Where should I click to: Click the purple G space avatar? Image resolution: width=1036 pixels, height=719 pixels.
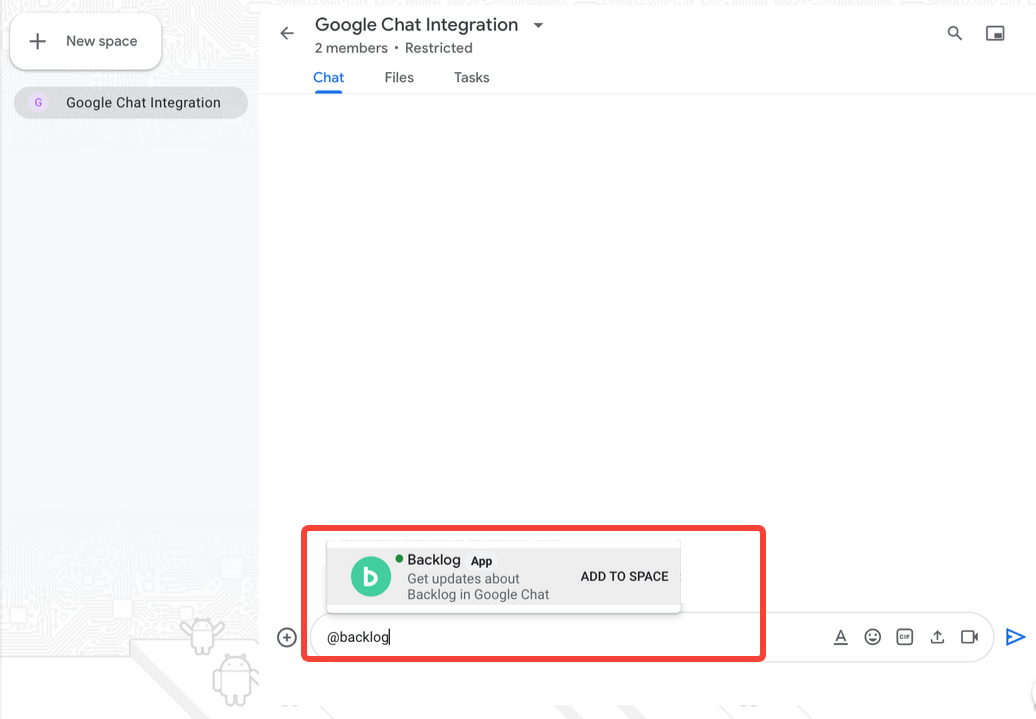38,102
